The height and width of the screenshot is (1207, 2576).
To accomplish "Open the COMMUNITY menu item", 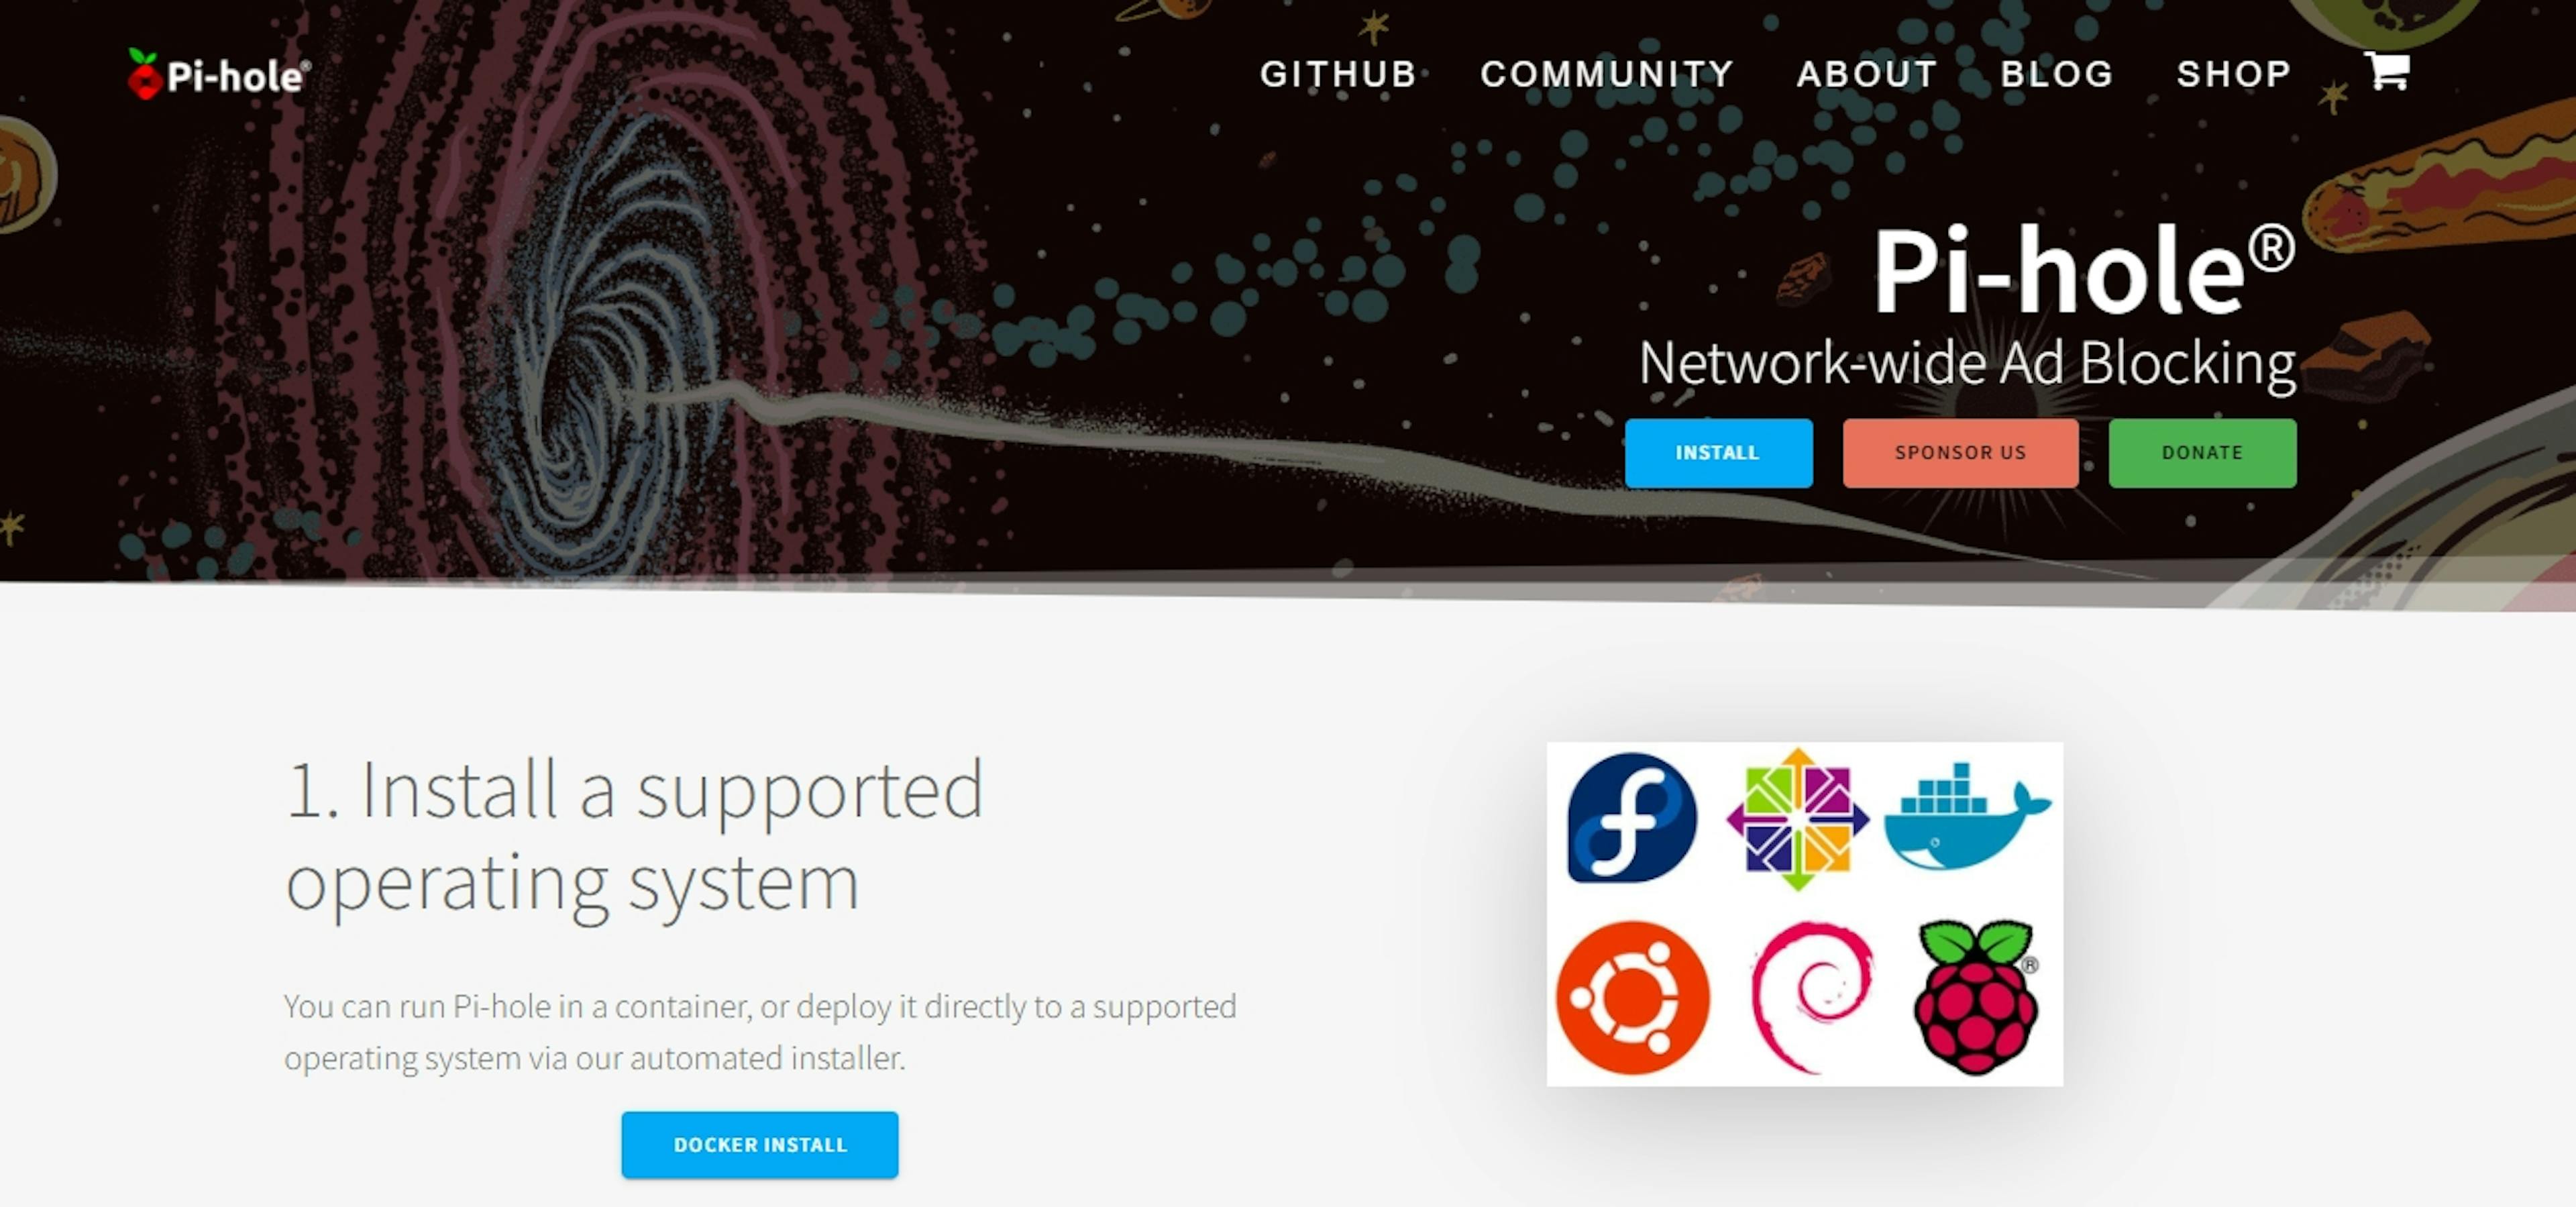I will 1607,74.
